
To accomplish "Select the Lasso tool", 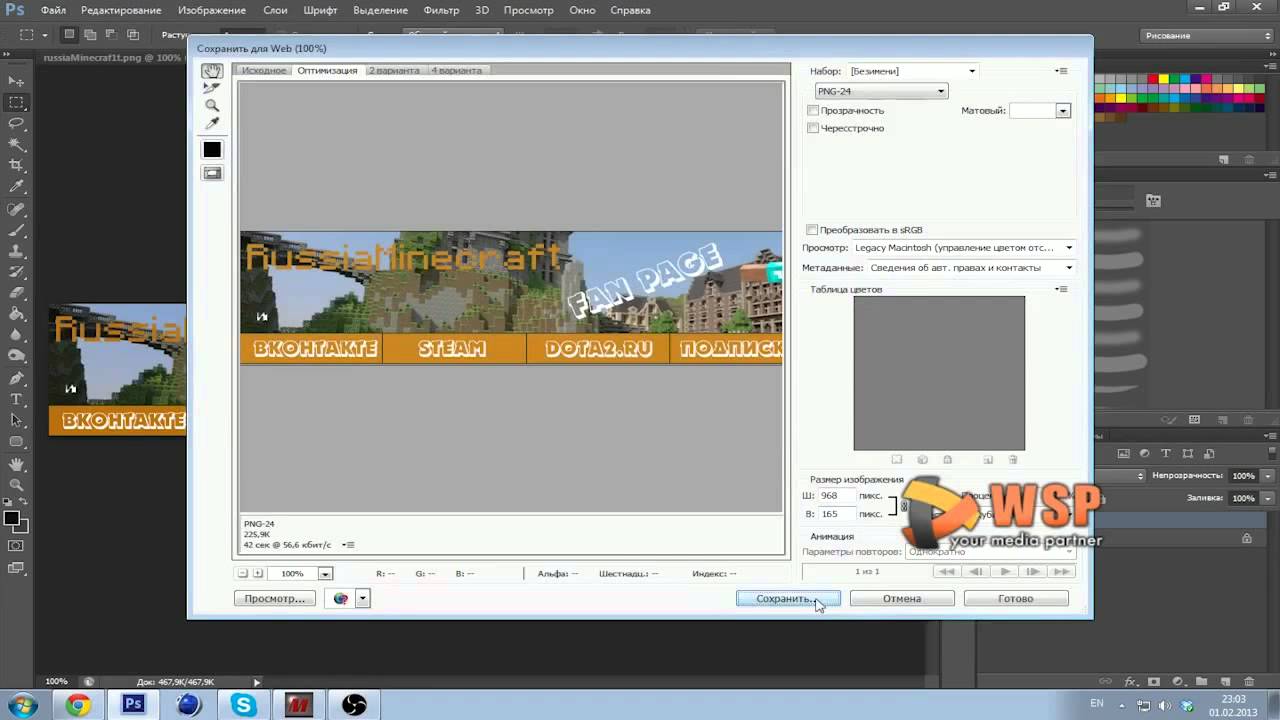I will click(16, 123).
